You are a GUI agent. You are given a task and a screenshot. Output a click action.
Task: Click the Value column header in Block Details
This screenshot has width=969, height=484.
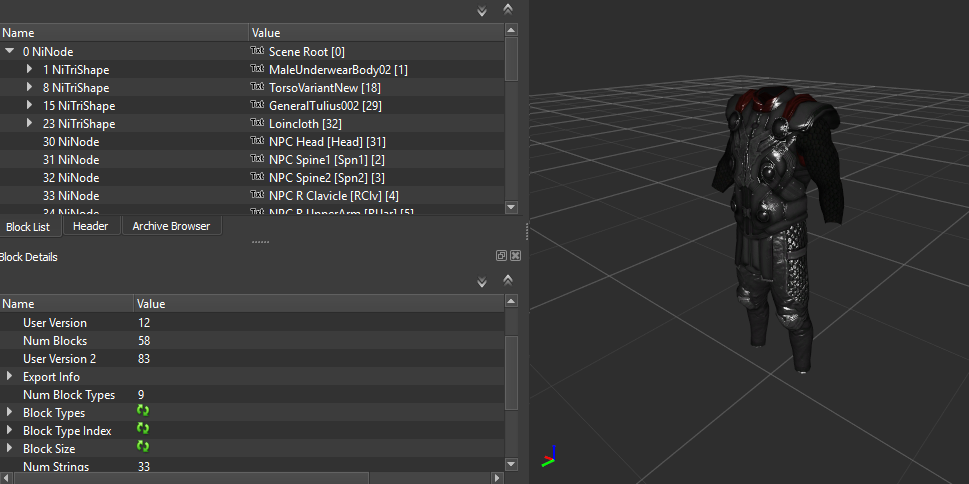(319, 304)
